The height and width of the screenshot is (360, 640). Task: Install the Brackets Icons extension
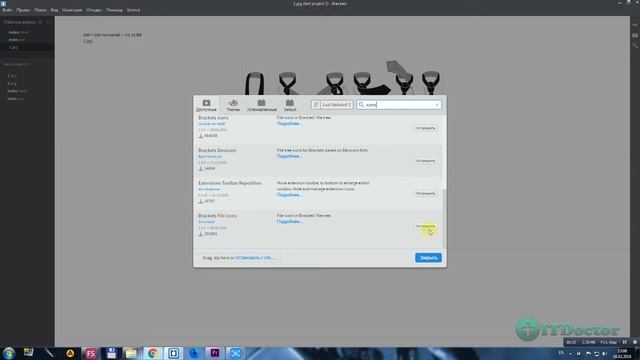pyautogui.click(x=425, y=128)
